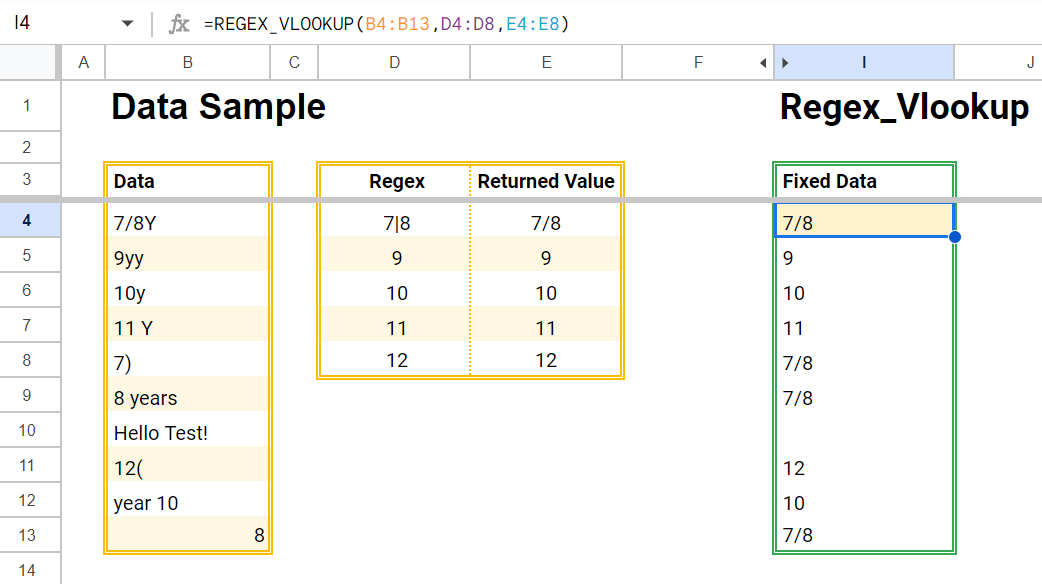Open the Name Box dropdown
Screen dimensions: 1042x586
tap(128, 21)
